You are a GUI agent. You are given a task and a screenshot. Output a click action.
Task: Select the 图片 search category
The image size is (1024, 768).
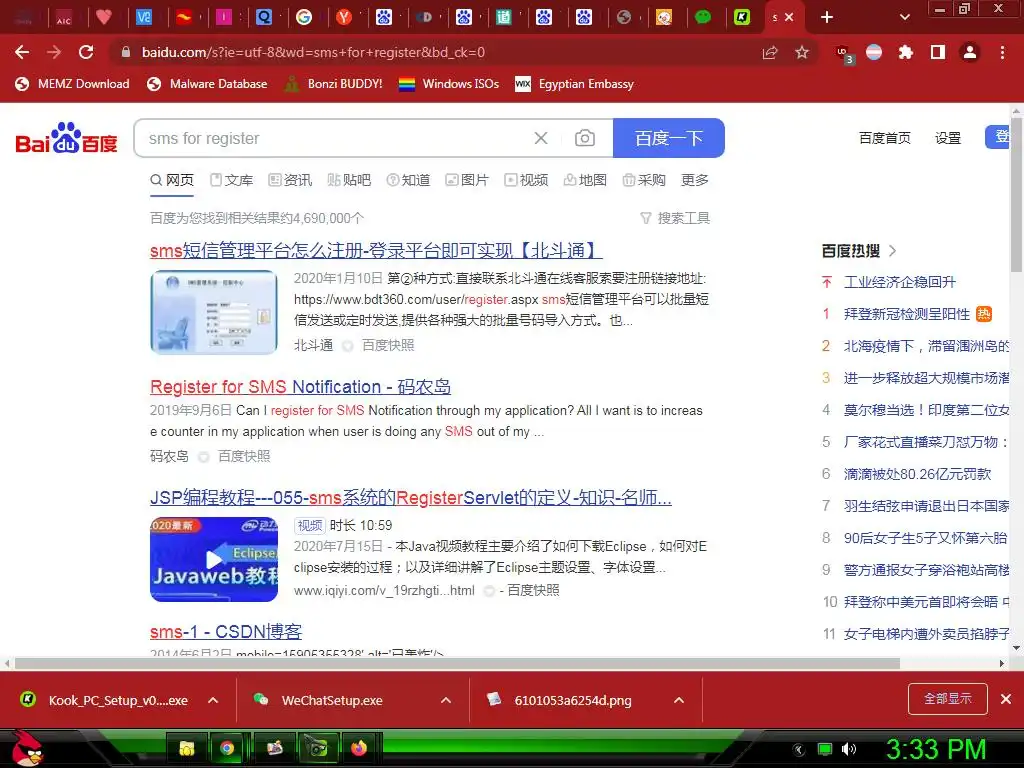(x=467, y=180)
